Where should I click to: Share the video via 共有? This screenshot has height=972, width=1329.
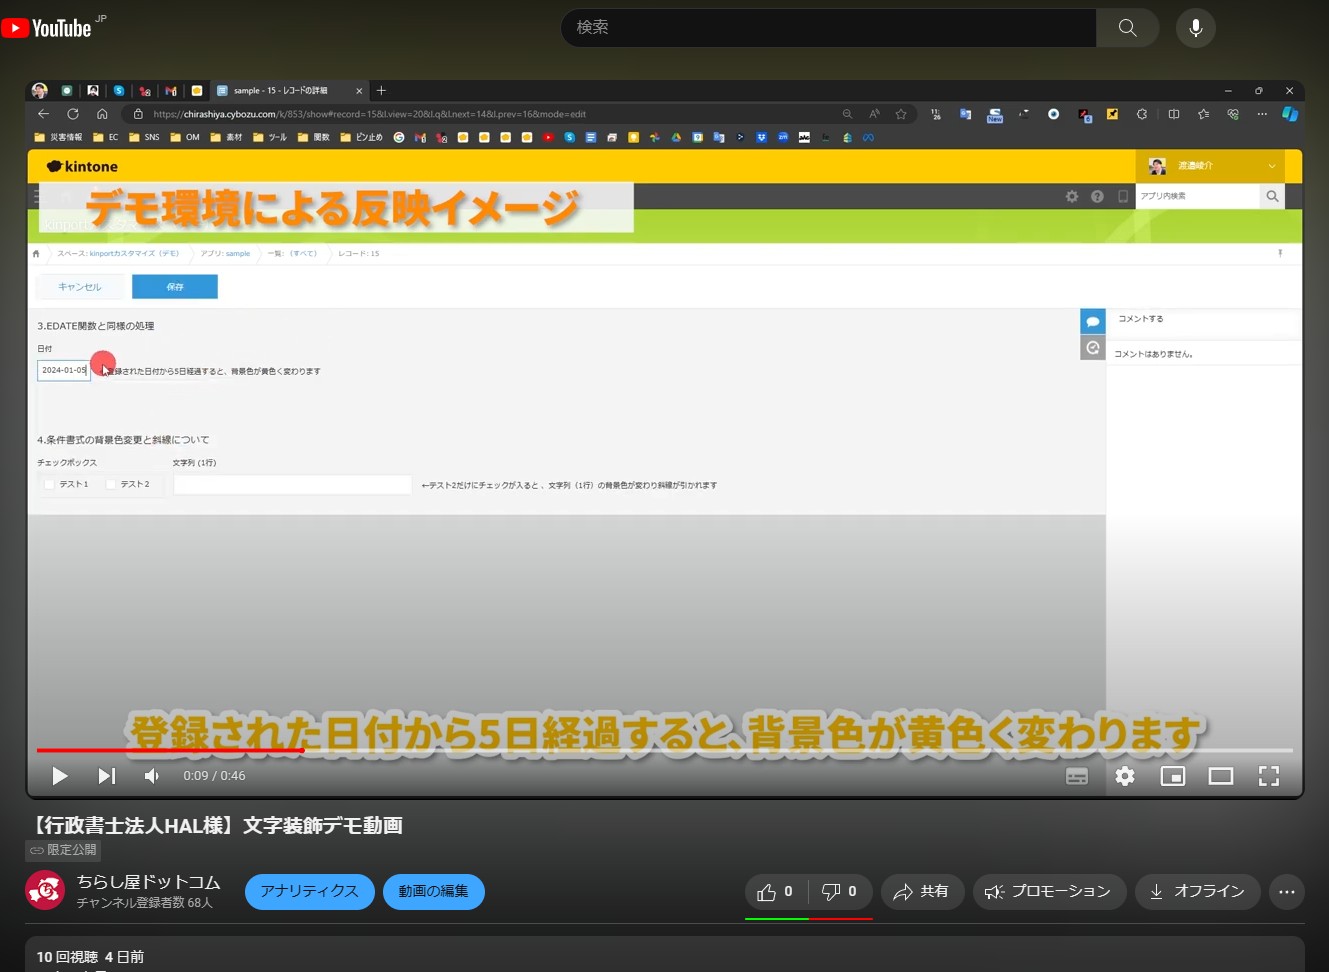(x=921, y=891)
